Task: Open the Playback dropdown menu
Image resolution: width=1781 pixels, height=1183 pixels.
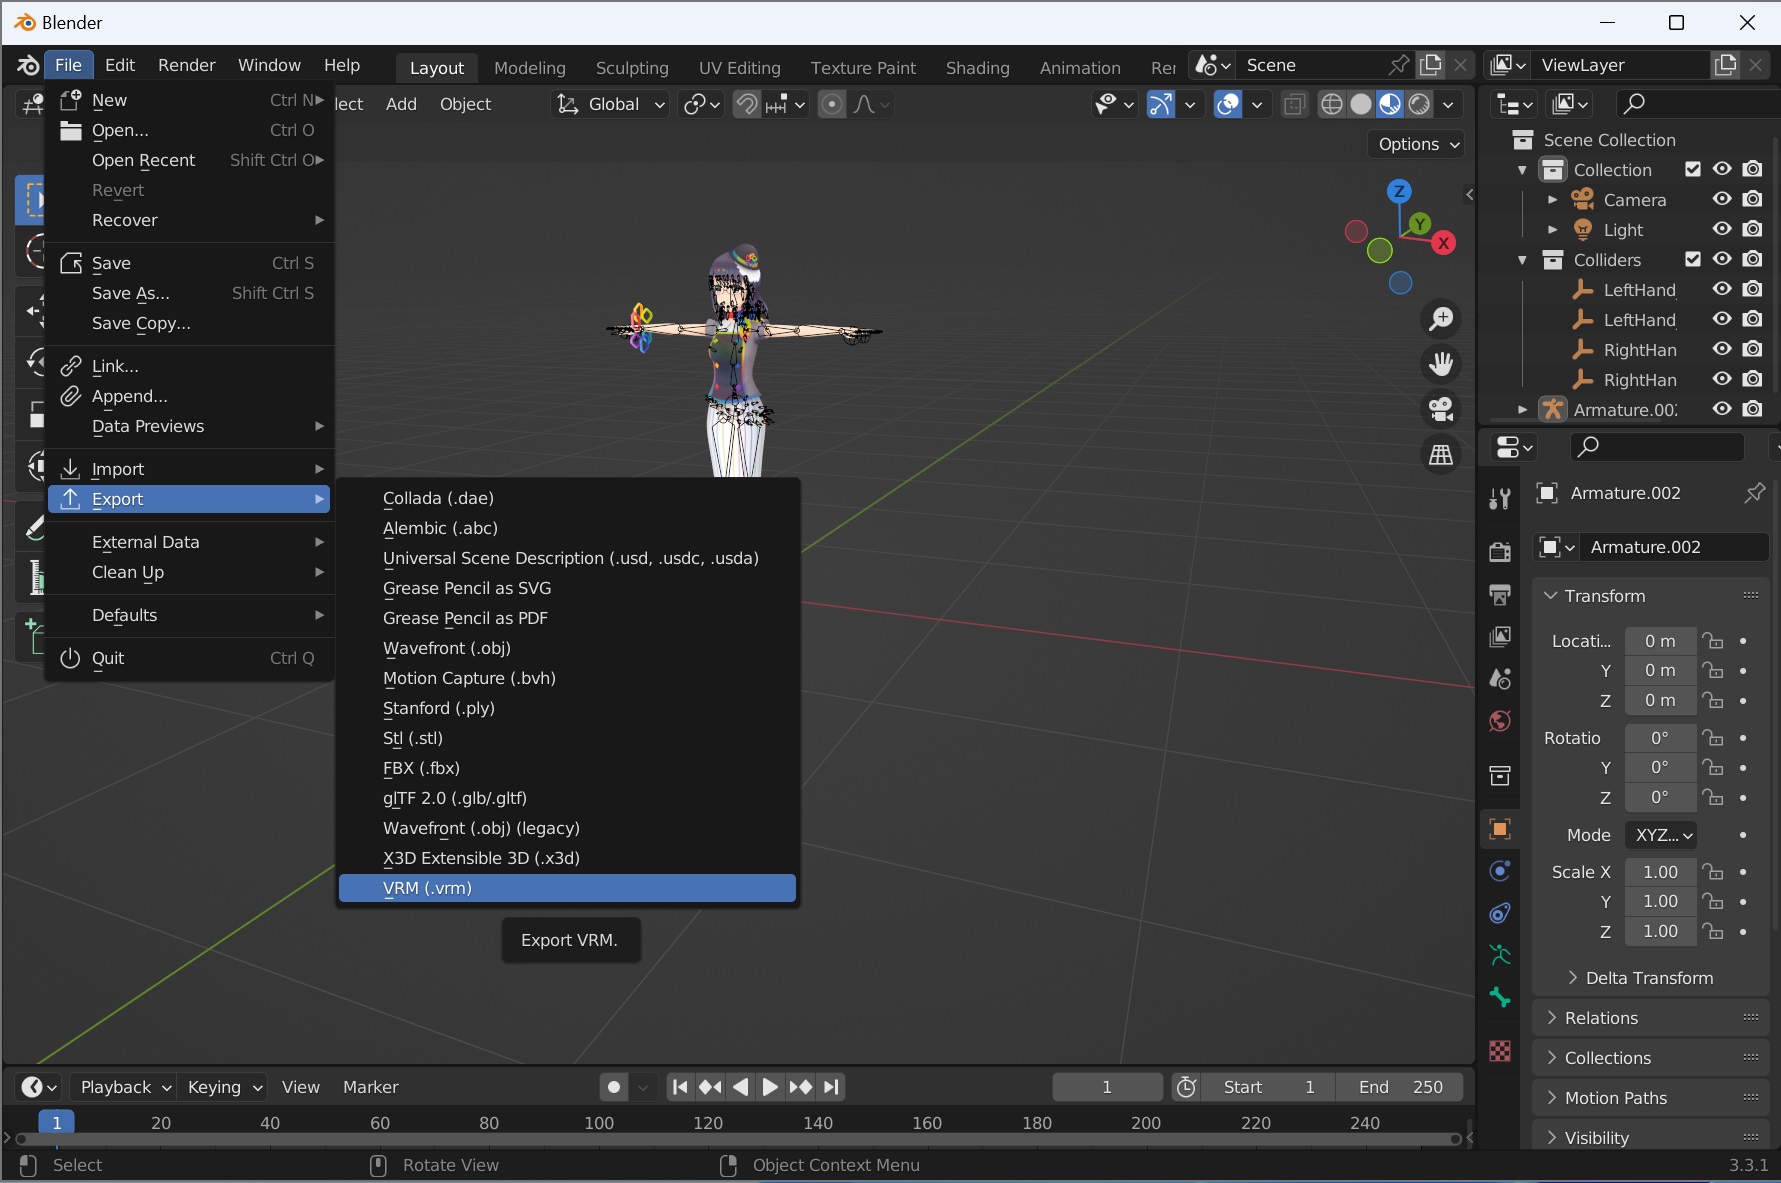Action: click(x=125, y=1087)
